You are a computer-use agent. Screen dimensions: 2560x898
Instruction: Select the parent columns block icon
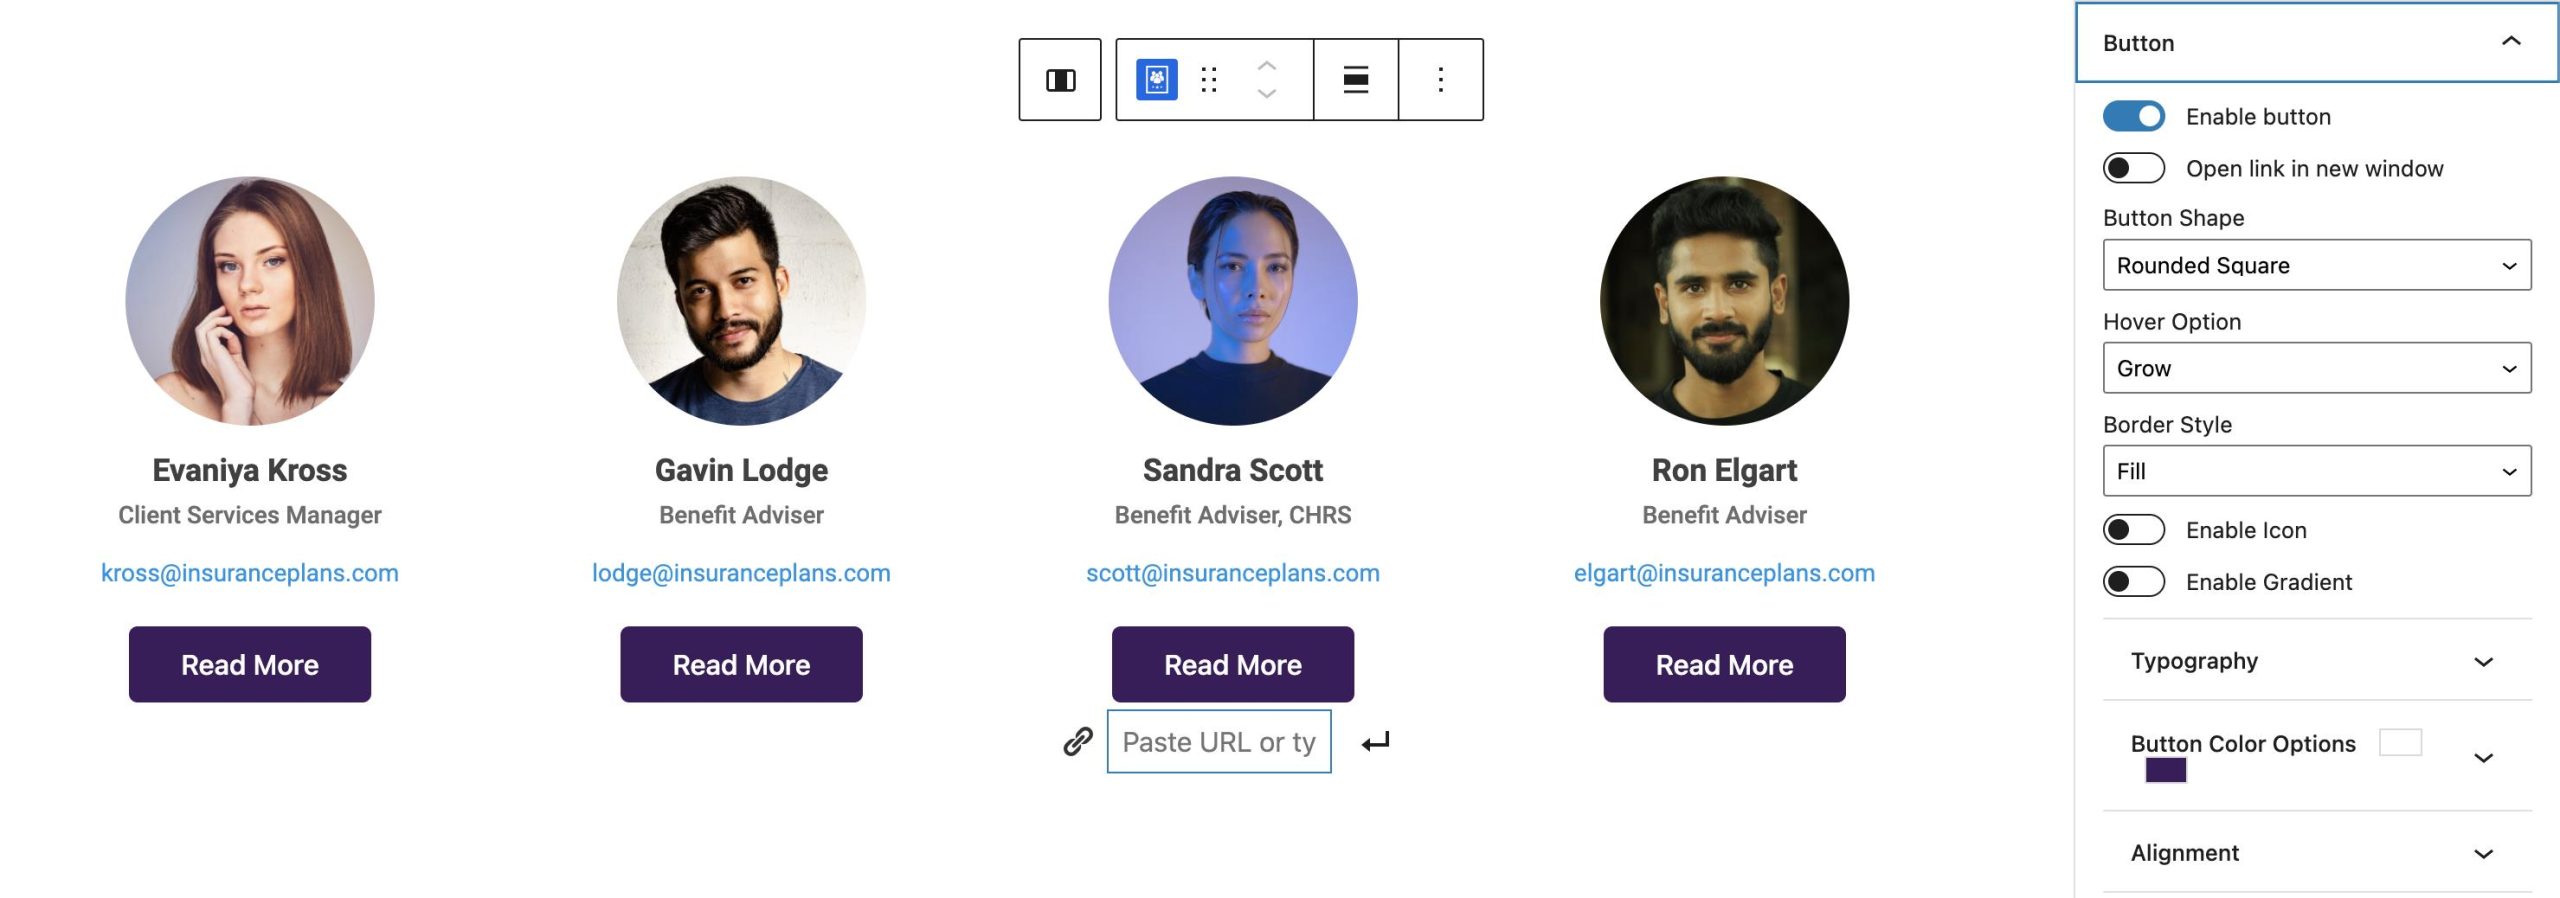pyautogui.click(x=1060, y=80)
